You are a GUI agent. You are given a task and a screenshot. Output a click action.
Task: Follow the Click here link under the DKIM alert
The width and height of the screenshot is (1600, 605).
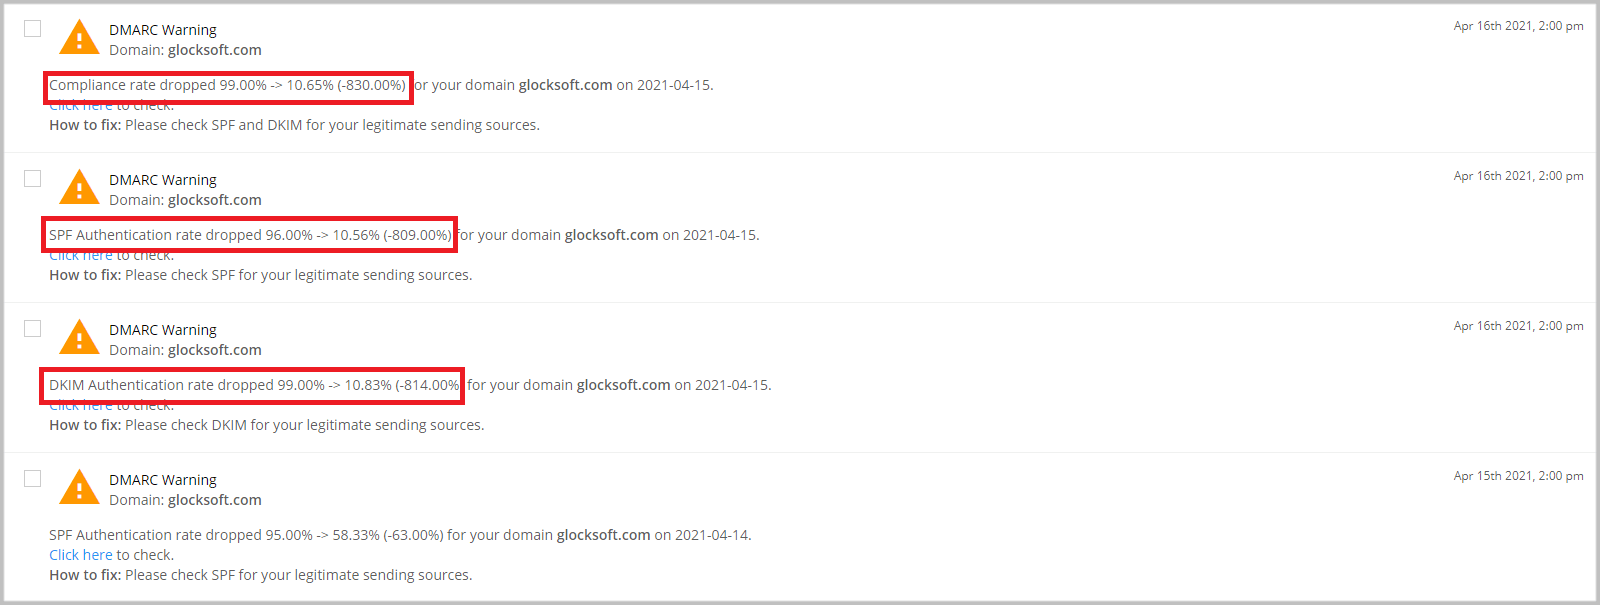[81, 406]
